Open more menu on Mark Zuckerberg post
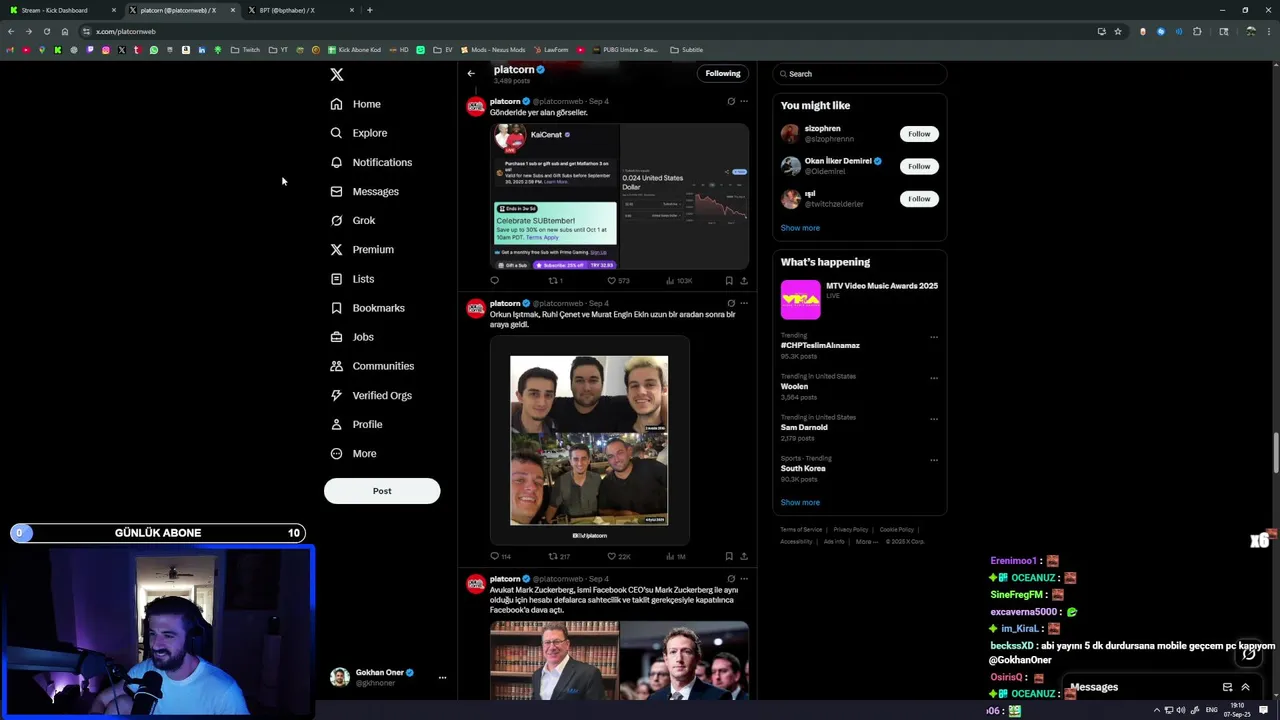The width and height of the screenshot is (1280, 720). click(744, 578)
